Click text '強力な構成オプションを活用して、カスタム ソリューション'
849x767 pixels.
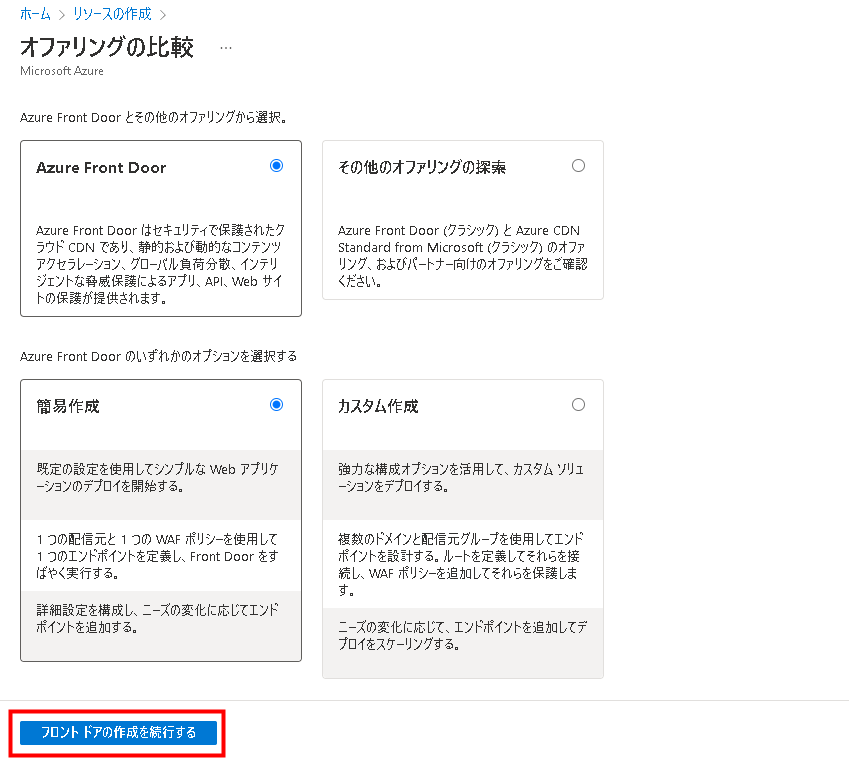(461, 477)
